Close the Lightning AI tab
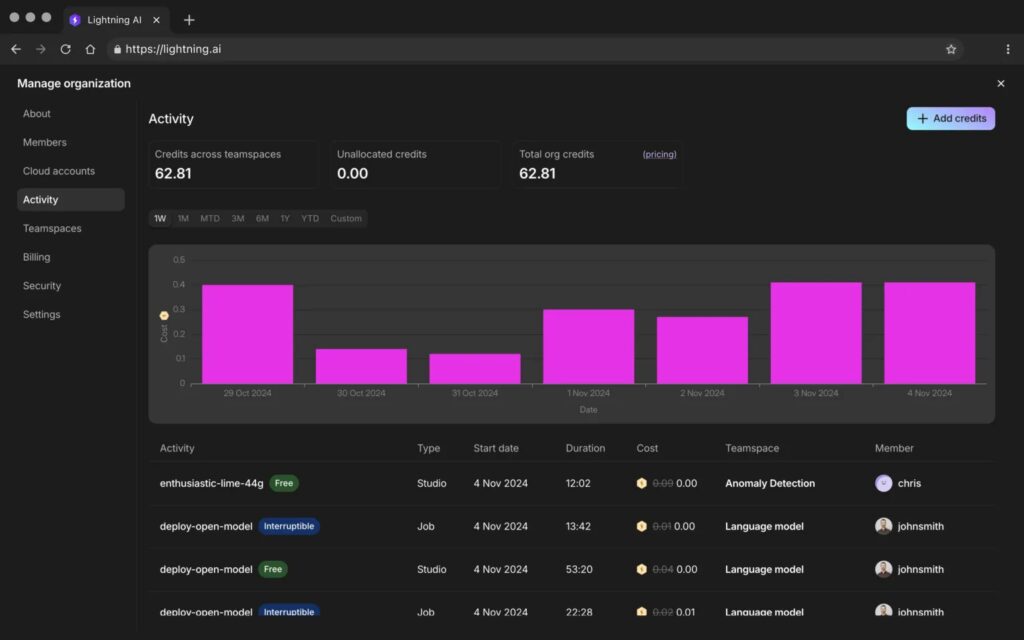1024x640 pixels. (x=157, y=20)
